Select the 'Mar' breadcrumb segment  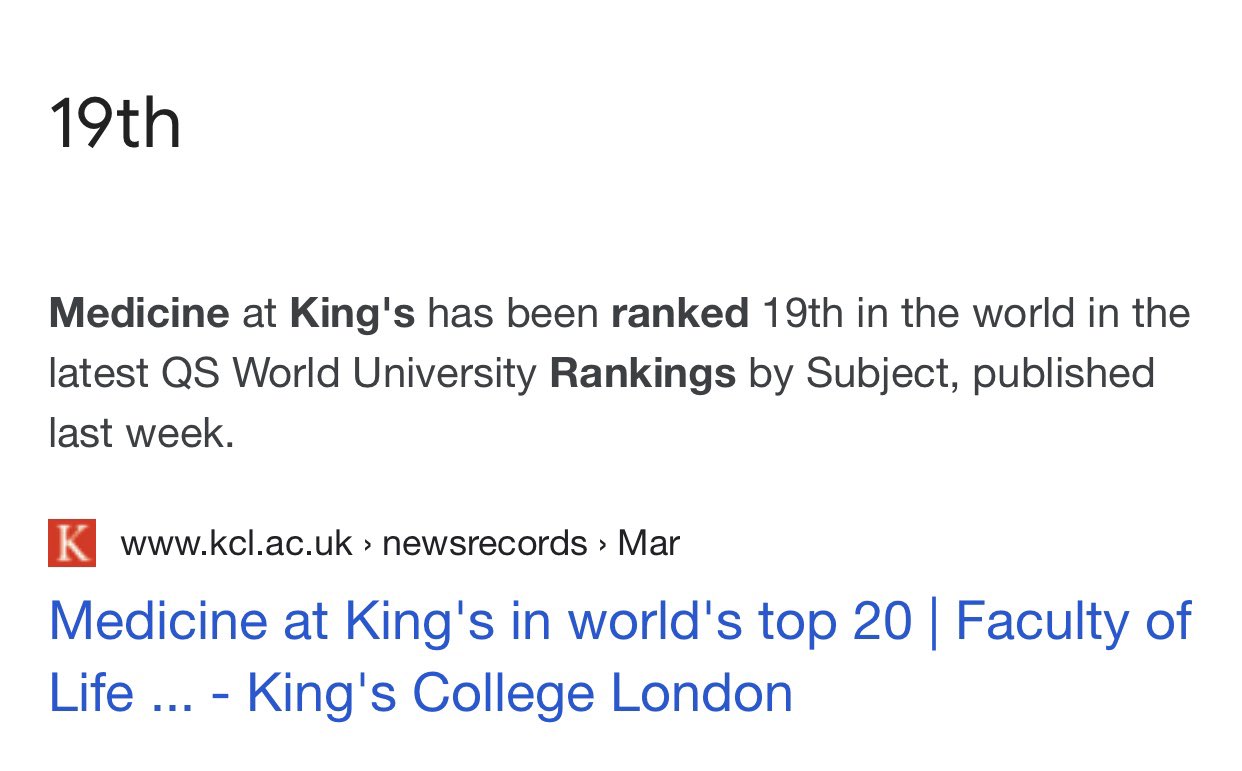click(x=648, y=543)
